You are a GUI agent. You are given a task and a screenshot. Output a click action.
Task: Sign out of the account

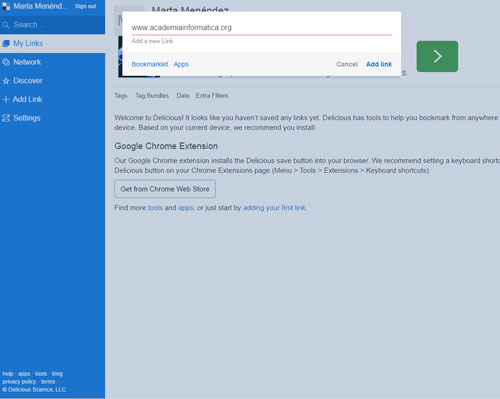coord(85,6)
